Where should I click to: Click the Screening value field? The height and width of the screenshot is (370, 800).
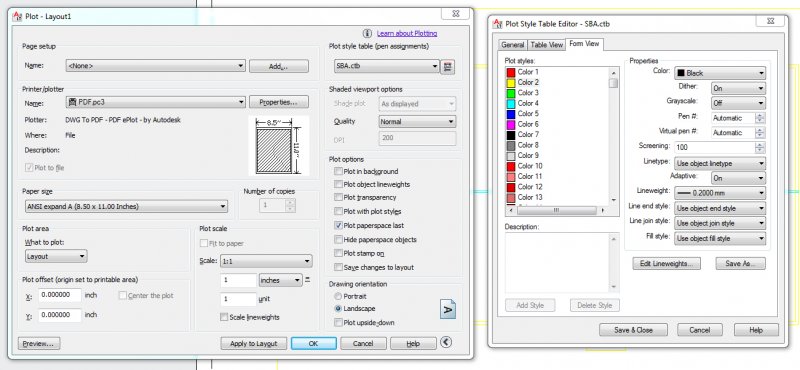pos(715,147)
